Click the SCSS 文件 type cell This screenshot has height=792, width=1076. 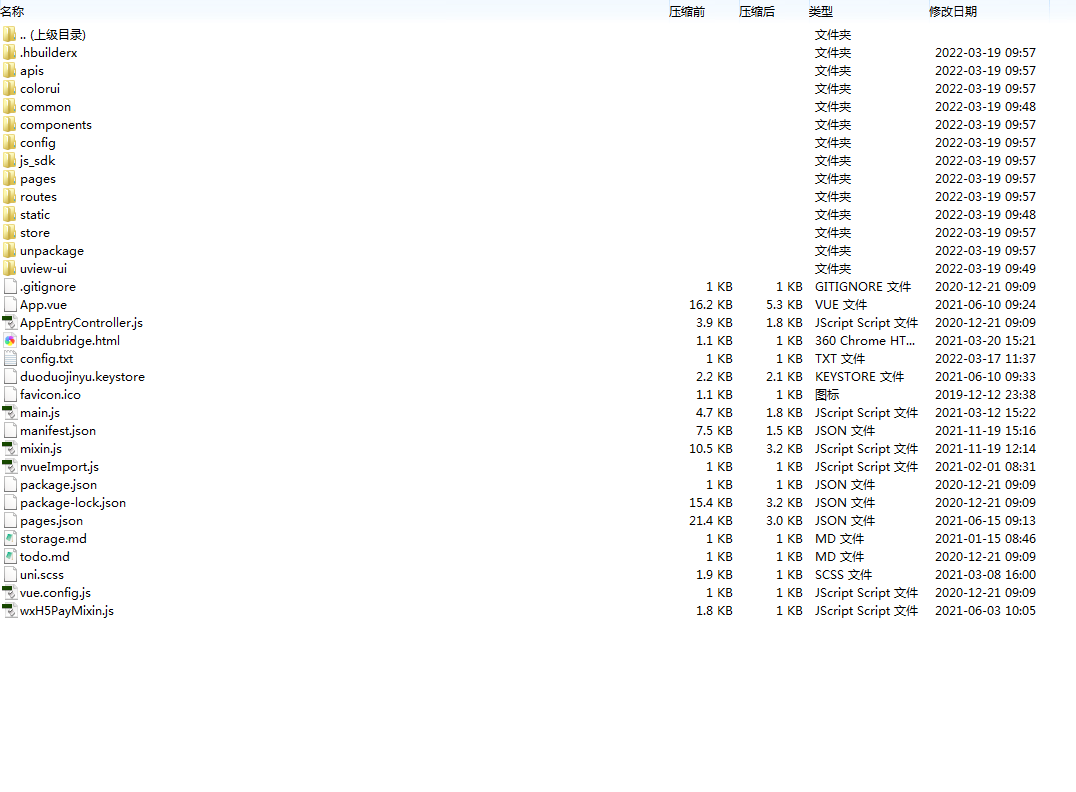tap(843, 574)
